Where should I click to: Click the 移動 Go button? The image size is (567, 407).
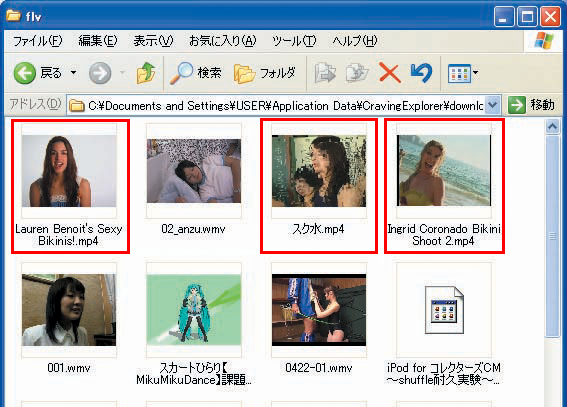click(532, 105)
